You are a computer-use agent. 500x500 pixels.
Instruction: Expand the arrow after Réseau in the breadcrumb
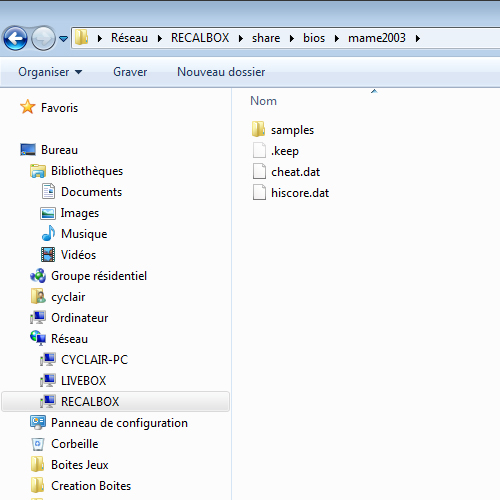(160, 39)
